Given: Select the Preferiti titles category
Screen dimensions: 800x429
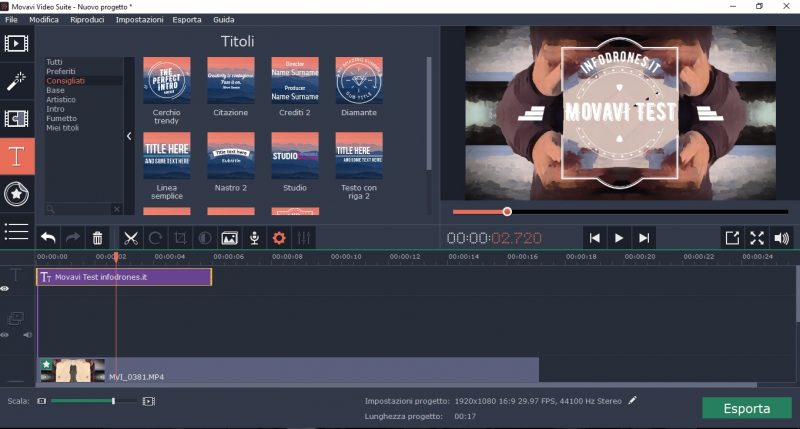Looking at the screenshot, I should (61, 71).
